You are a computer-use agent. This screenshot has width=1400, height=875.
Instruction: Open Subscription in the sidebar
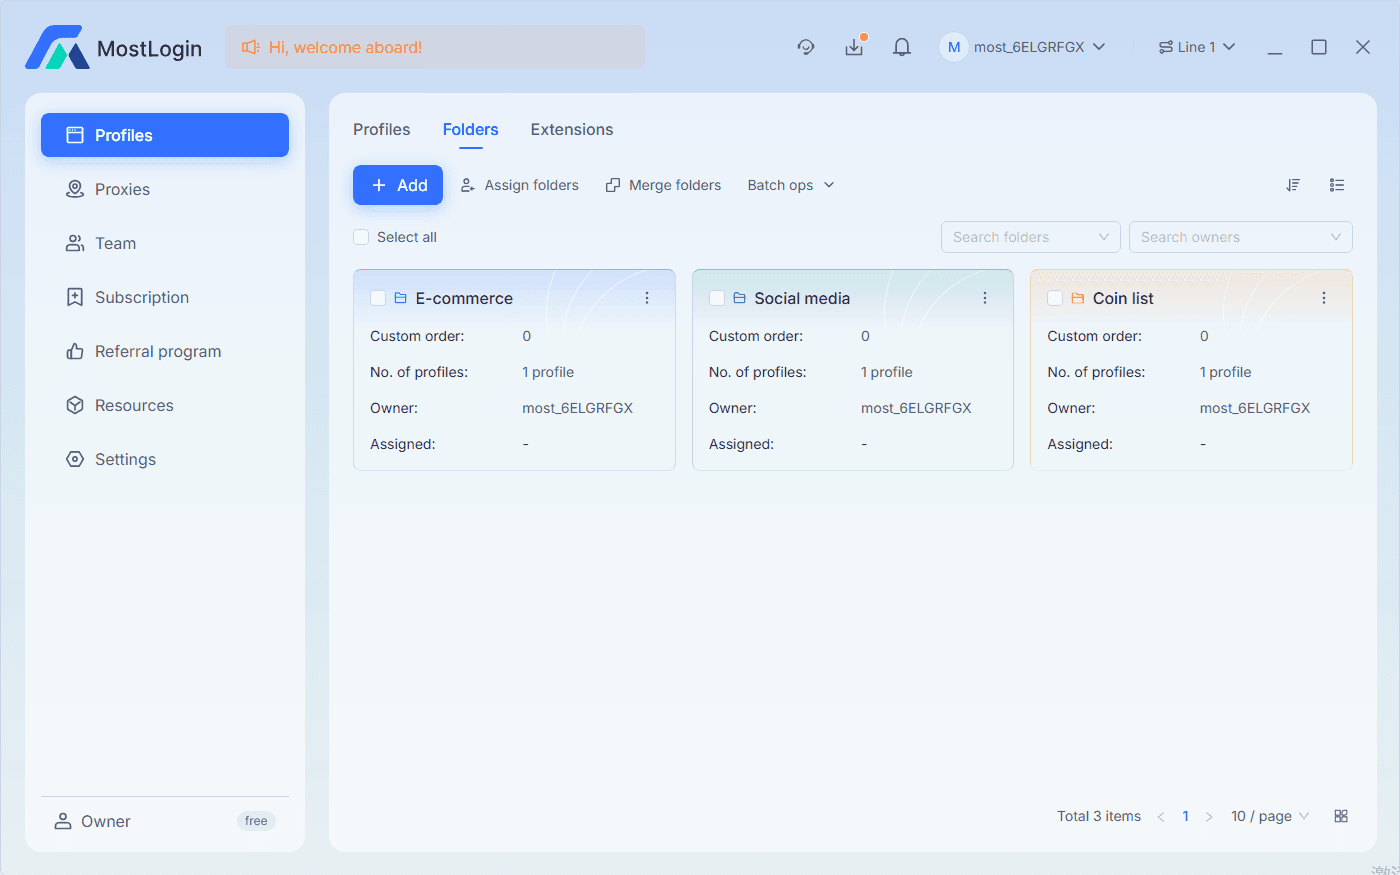[165, 297]
